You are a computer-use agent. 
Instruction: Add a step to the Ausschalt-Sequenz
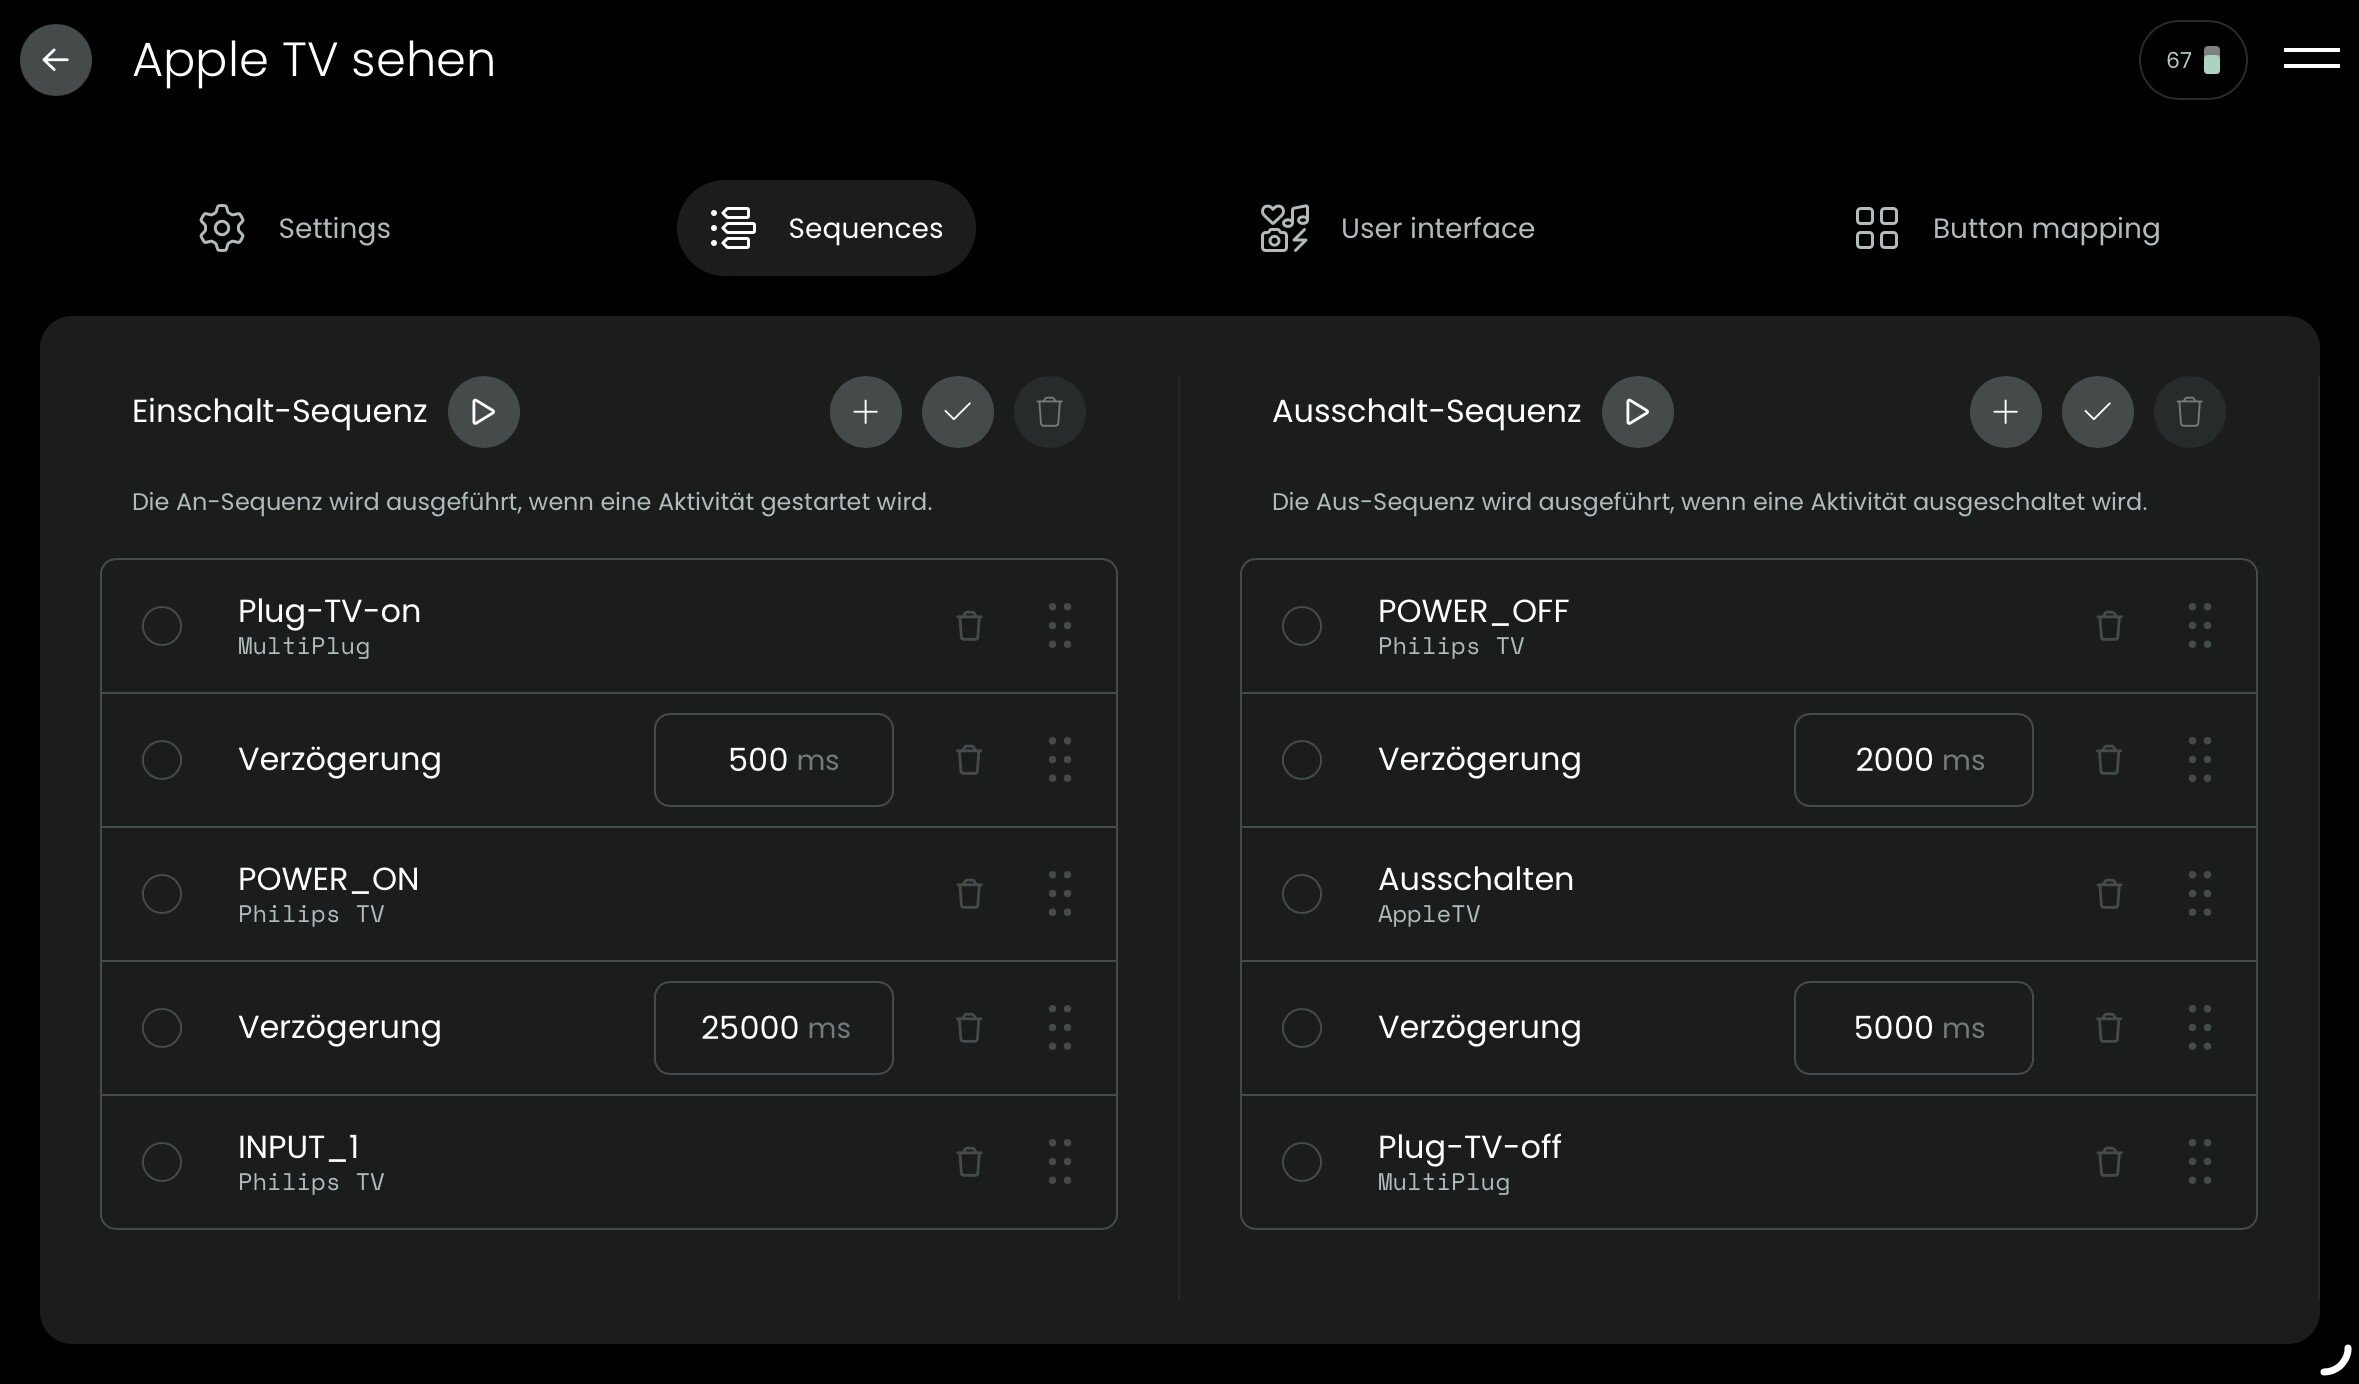2005,412
